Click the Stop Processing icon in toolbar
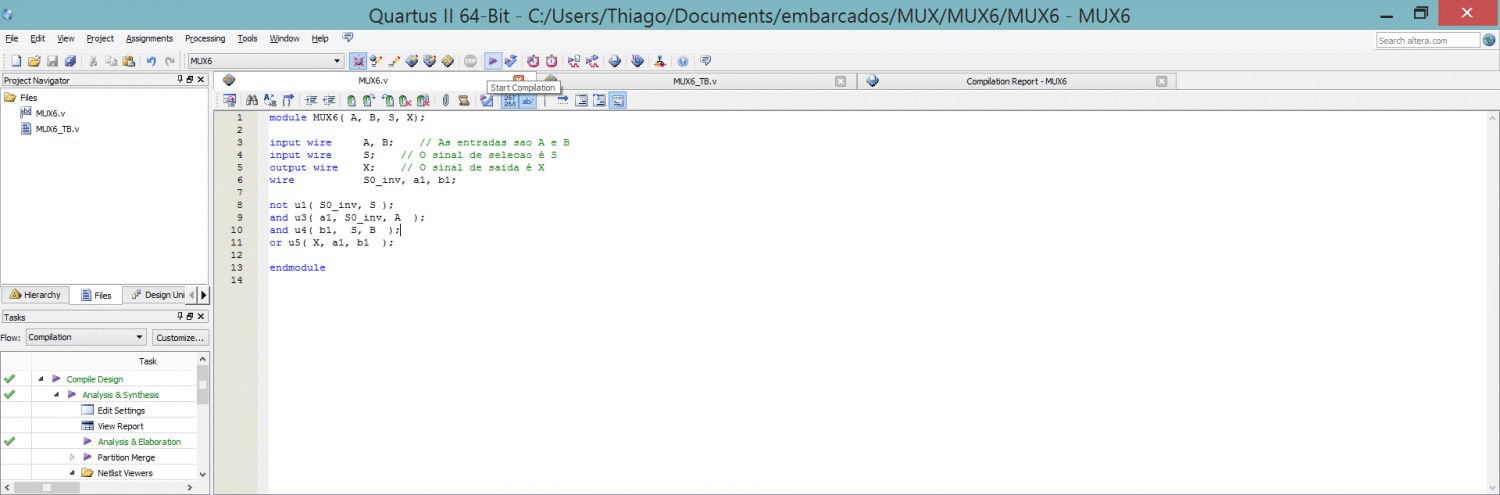This screenshot has height=495, width=1500. point(470,61)
